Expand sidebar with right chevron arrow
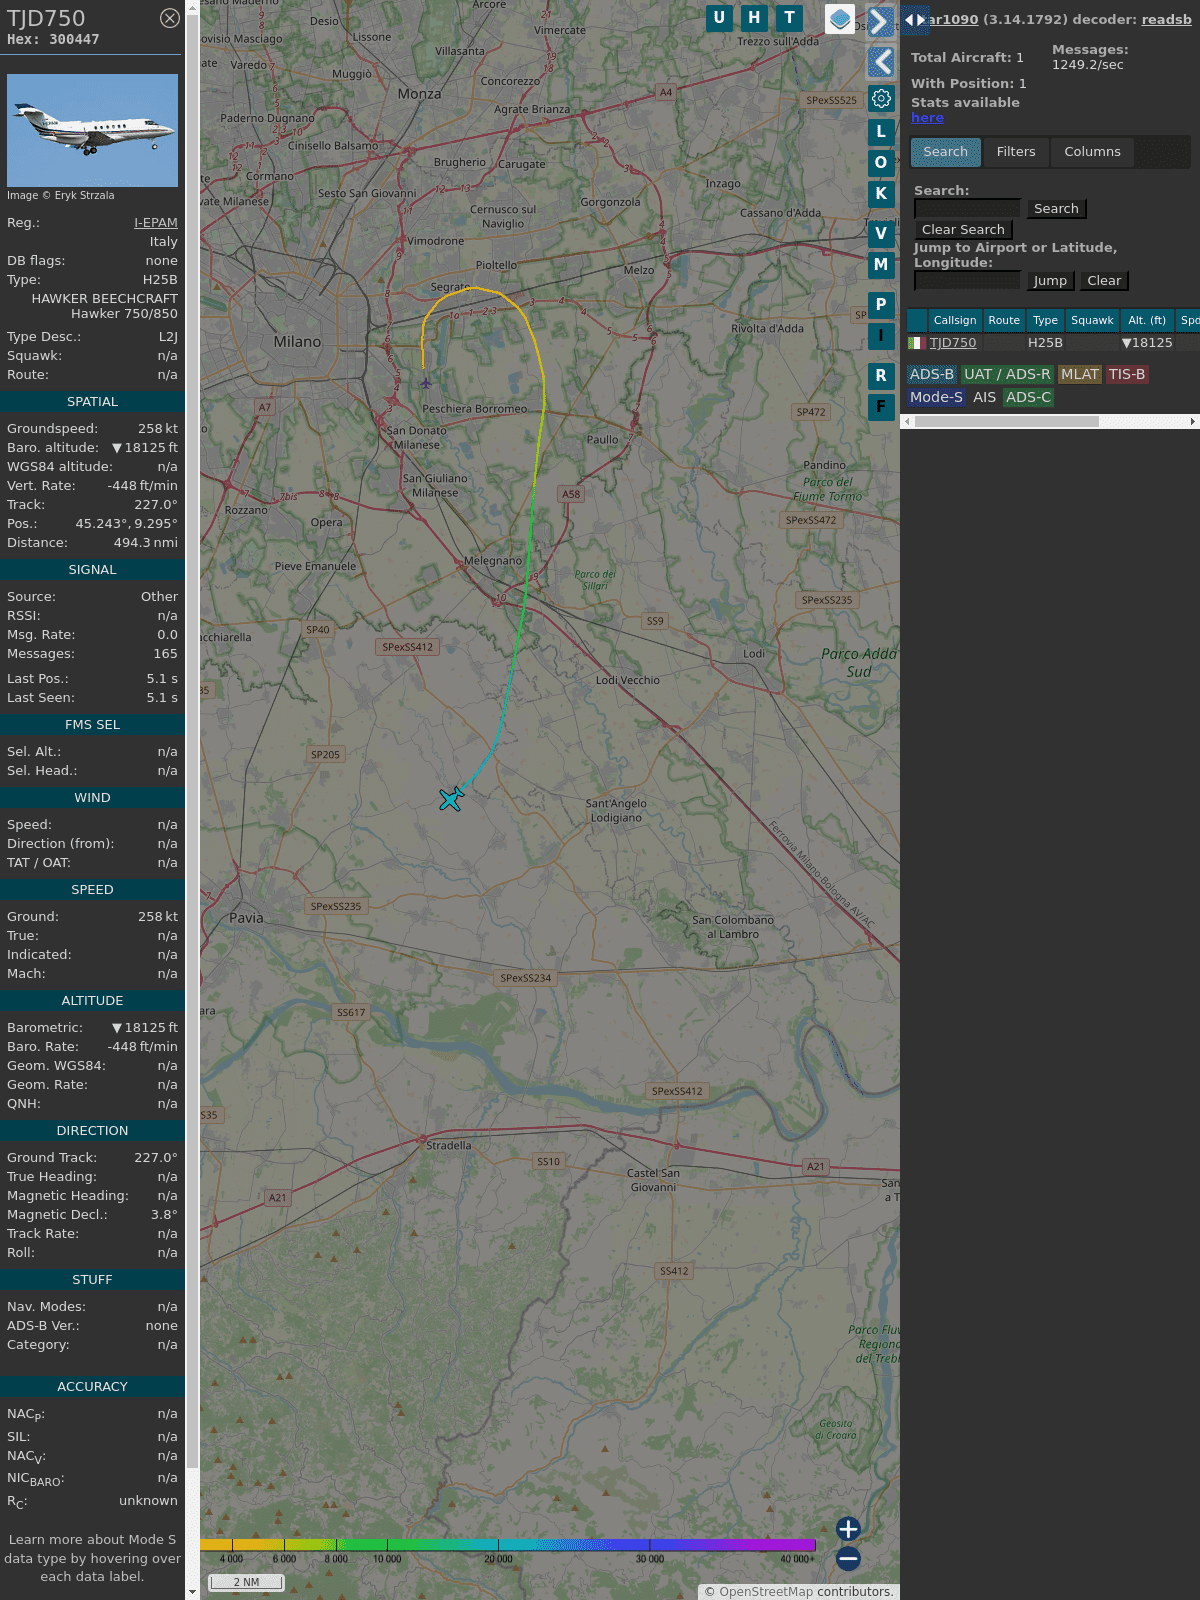 pyautogui.click(x=880, y=21)
